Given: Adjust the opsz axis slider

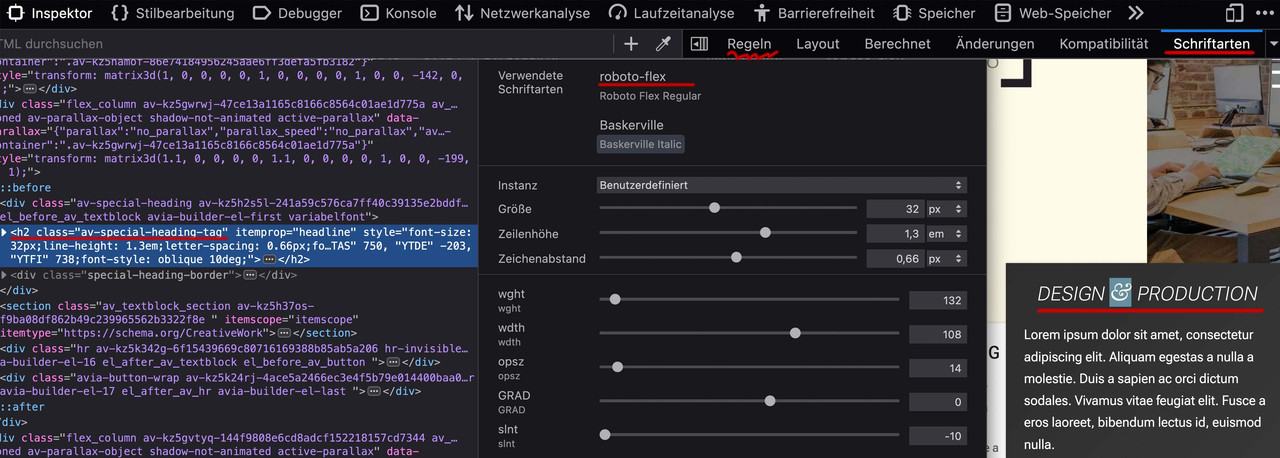Looking at the screenshot, I should pos(749,367).
